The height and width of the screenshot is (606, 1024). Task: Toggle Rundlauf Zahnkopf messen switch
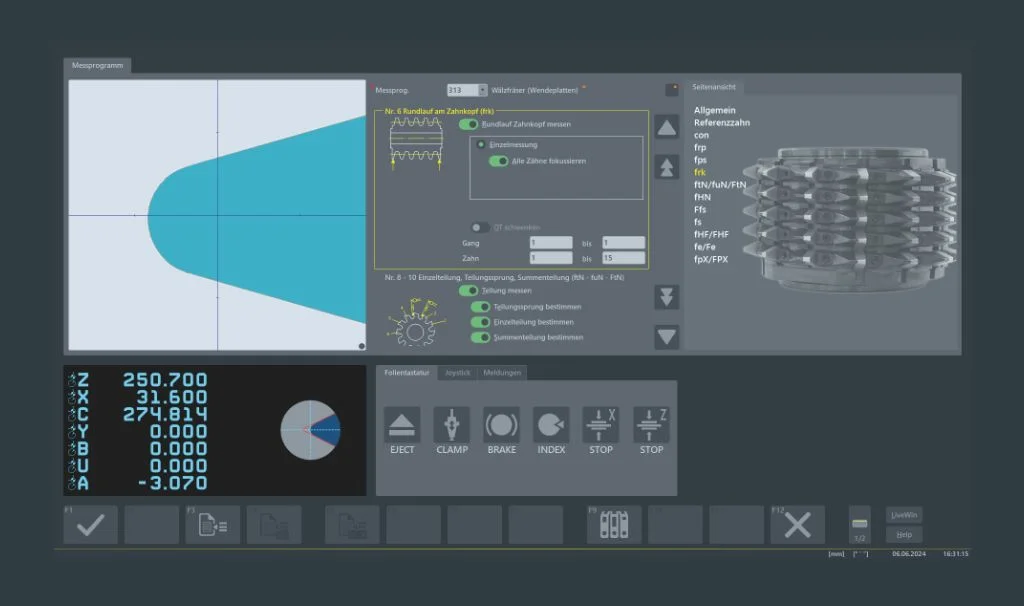(468, 124)
